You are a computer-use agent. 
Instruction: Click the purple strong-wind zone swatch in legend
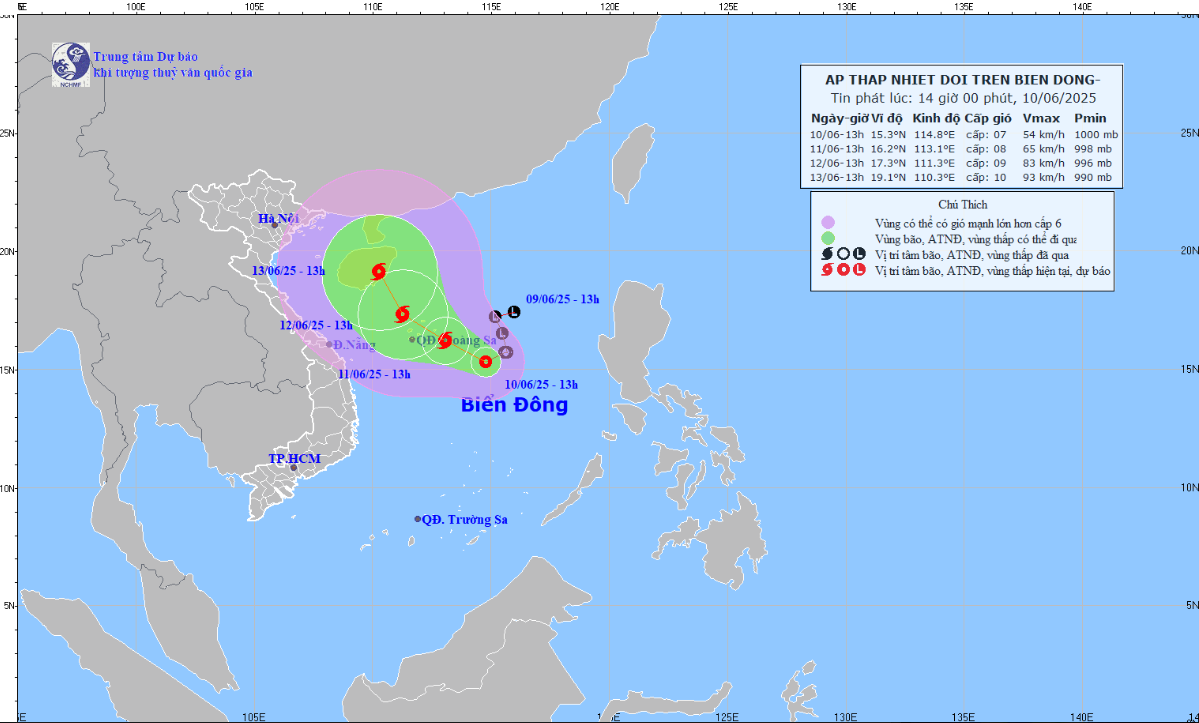pos(827,222)
